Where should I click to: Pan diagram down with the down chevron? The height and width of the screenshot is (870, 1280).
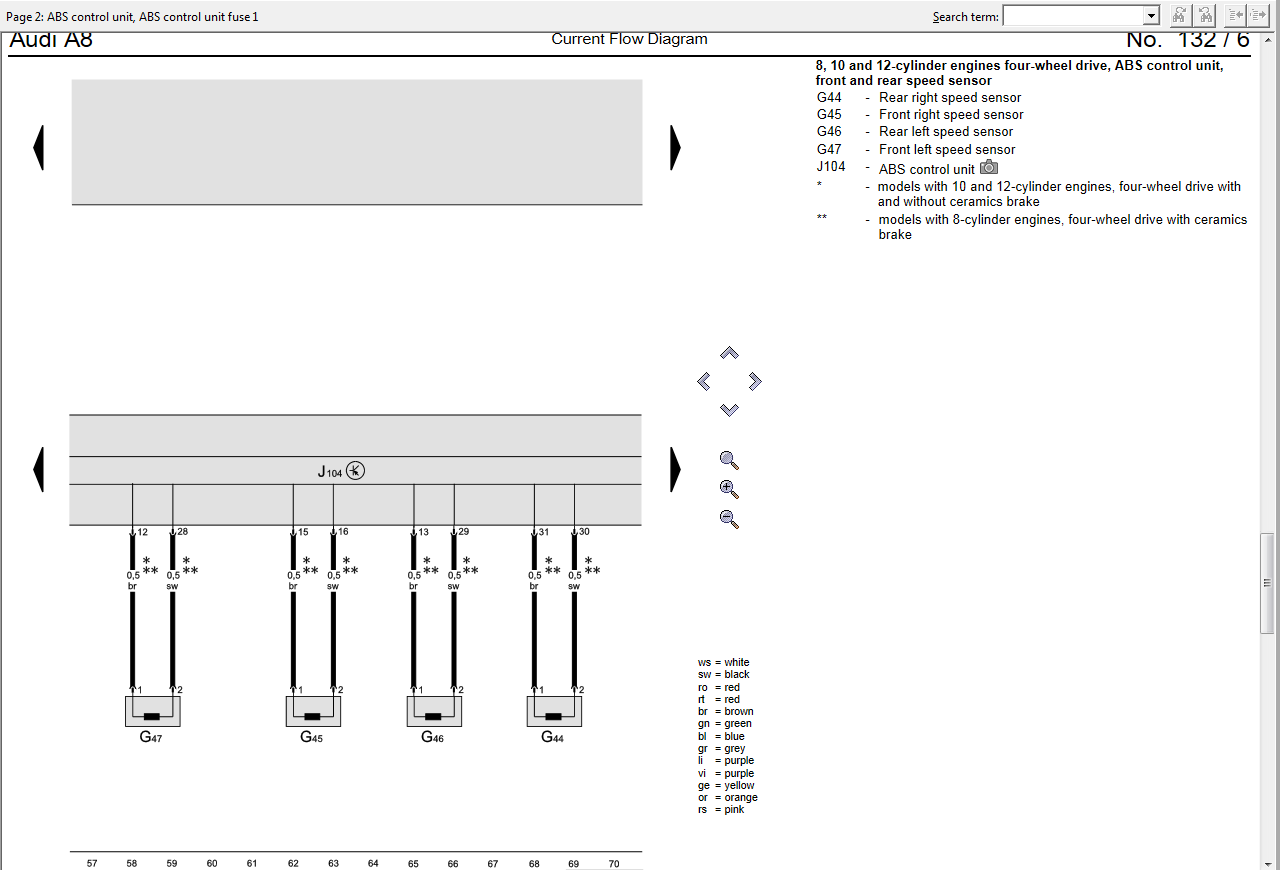tap(729, 410)
